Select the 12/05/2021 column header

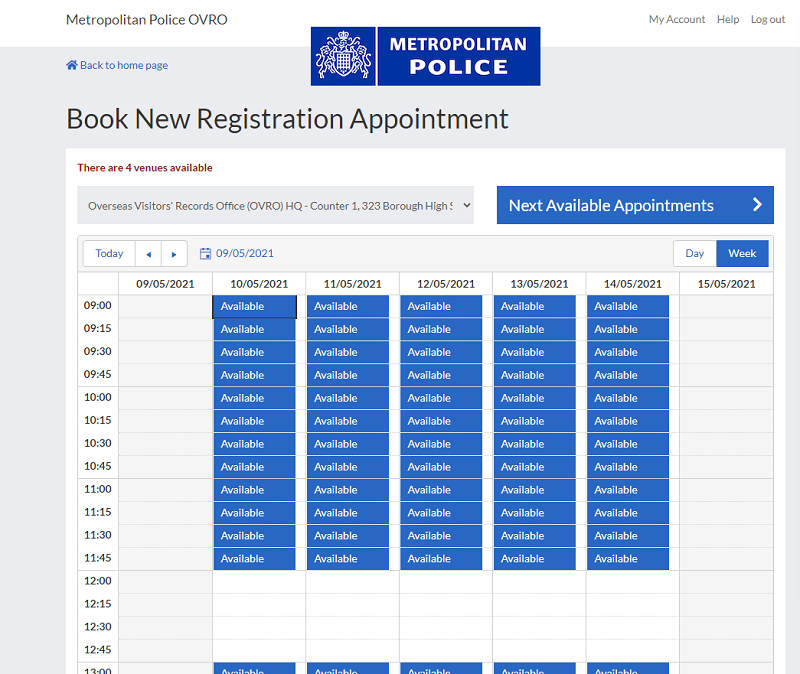pos(446,284)
